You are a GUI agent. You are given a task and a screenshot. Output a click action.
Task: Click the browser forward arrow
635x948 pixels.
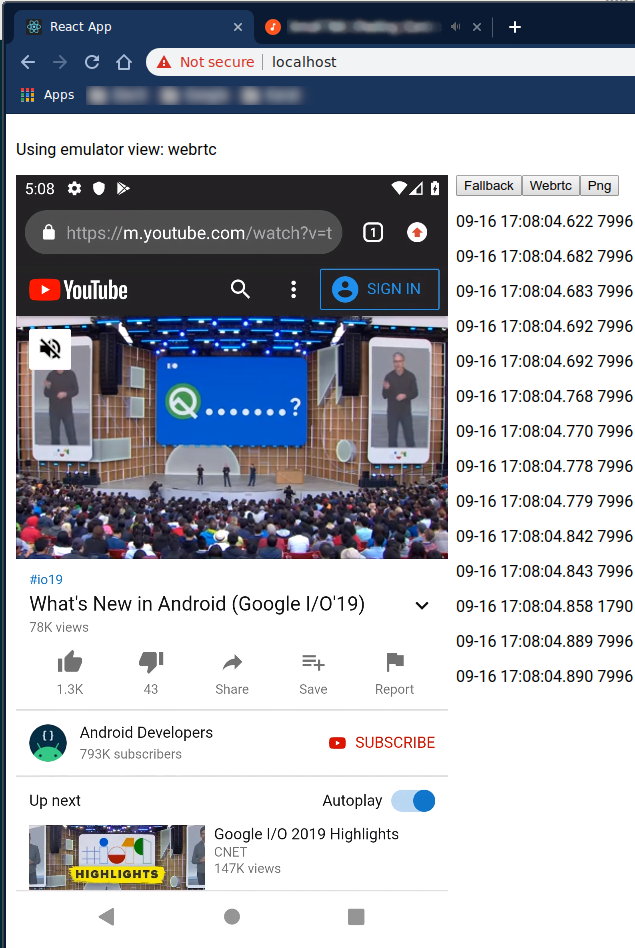(x=60, y=62)
